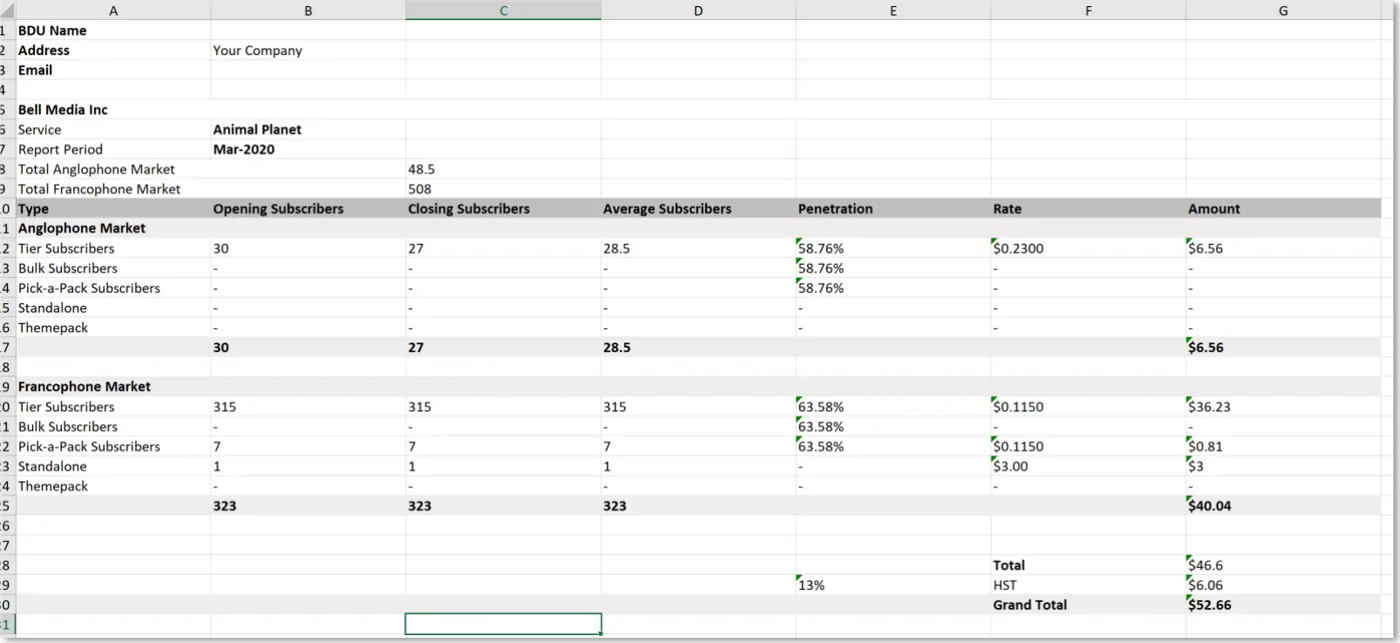Viewport: 1400px width, 643px height.
Task: Select the '$46.6' total amount cell
Action: (1283, 565)
